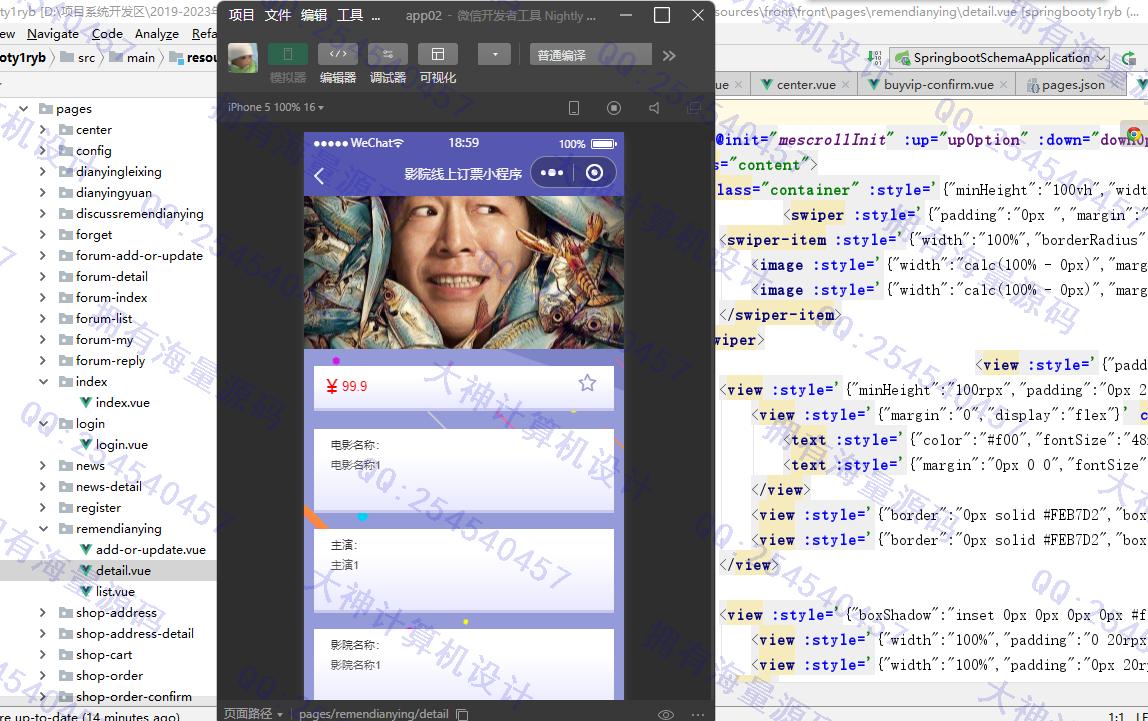This screenshot has height=721, width=1148.
Task: Open the compile mode dropdown 普通编译
Action: click(591, 55)
